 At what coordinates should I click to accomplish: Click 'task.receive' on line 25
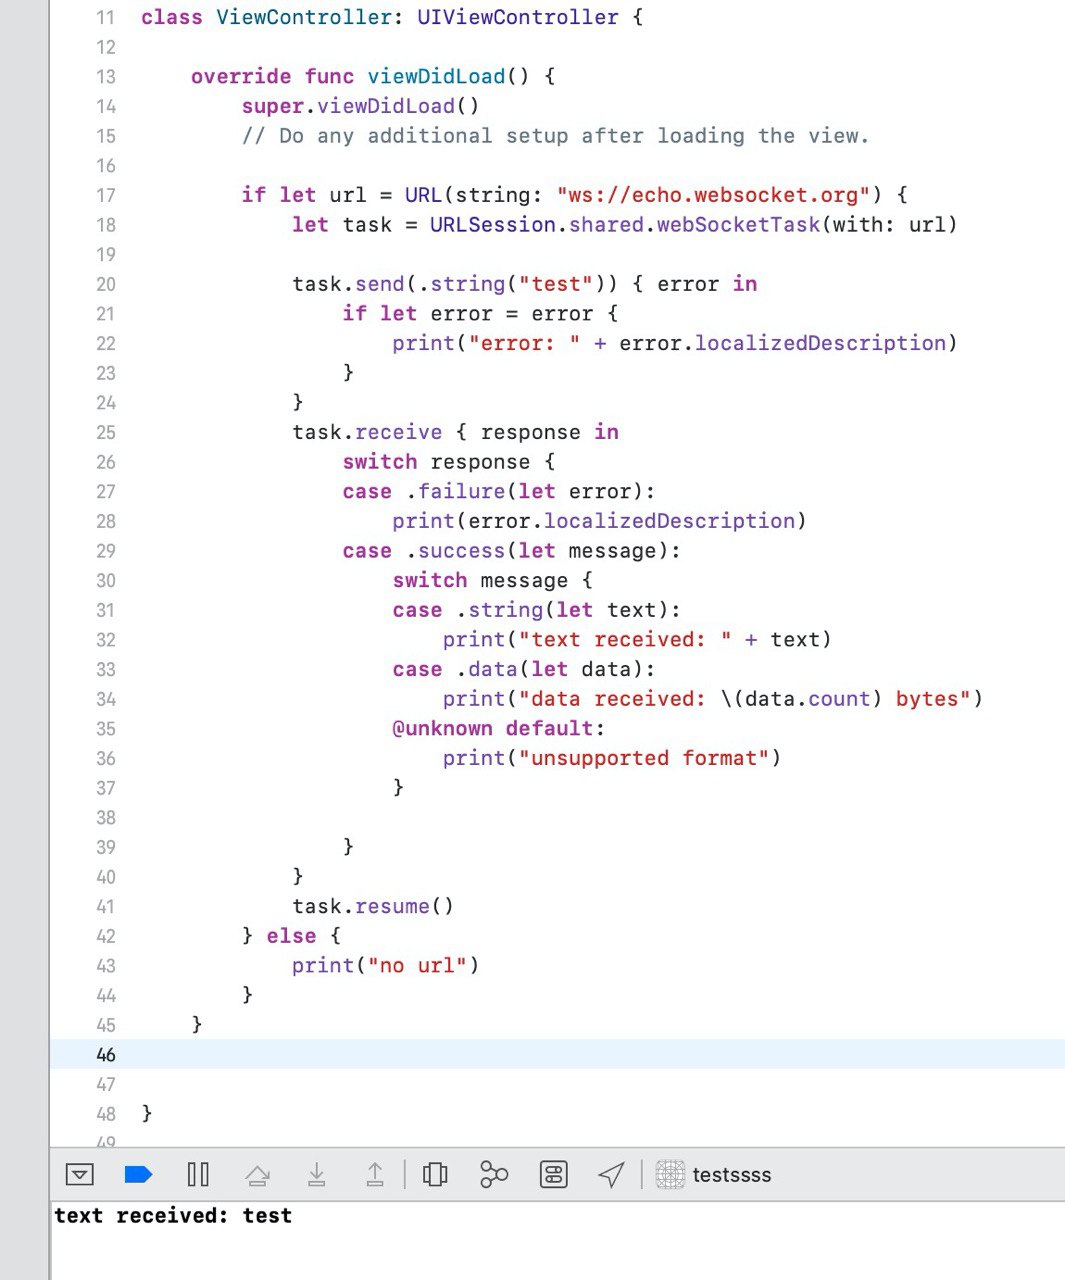tap(367, 432)
